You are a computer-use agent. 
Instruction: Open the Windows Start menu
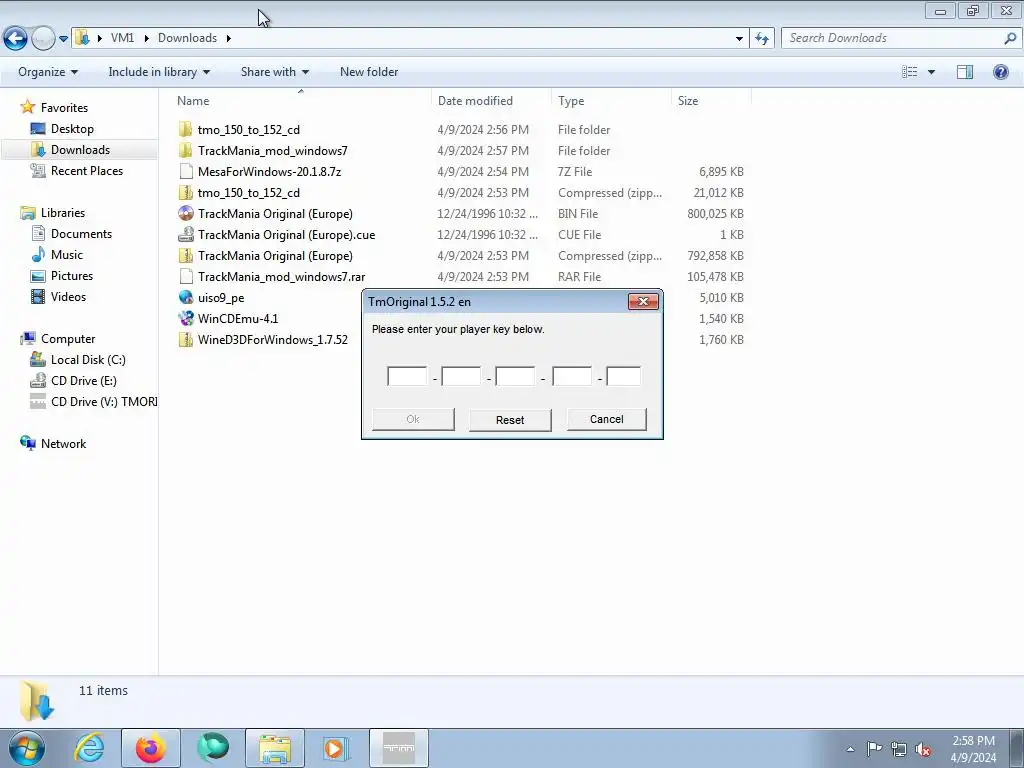pyautogui.click(x=27, y=748)
